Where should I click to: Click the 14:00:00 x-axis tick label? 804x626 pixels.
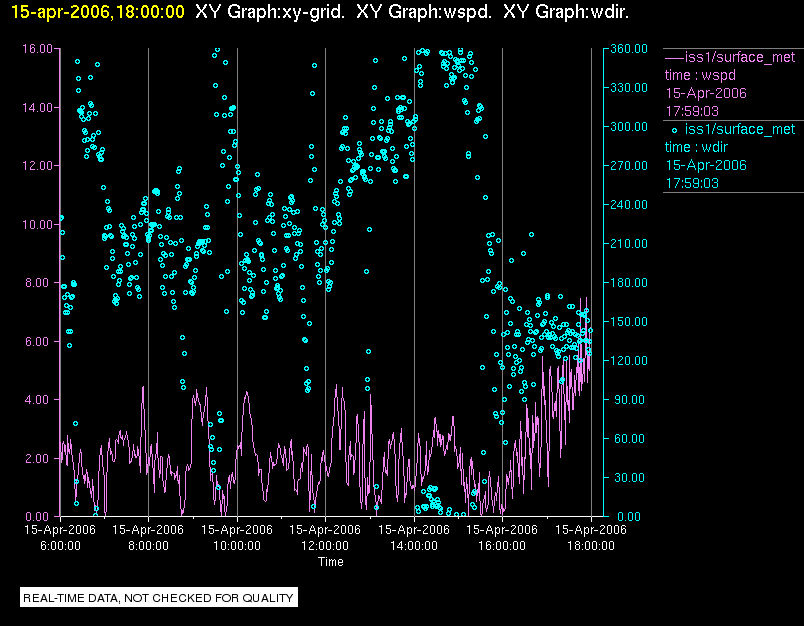pyautogui.click(x=413, y=546)
